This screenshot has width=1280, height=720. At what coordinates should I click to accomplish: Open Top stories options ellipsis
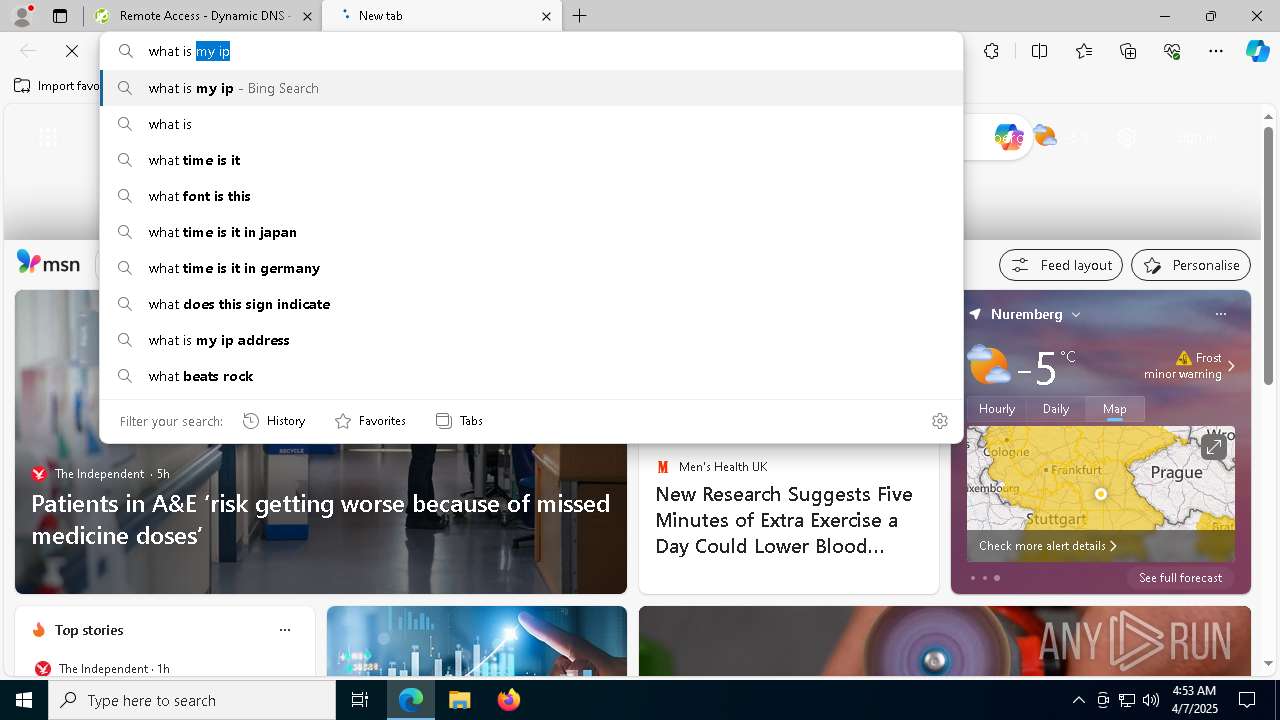click(285, 630)
